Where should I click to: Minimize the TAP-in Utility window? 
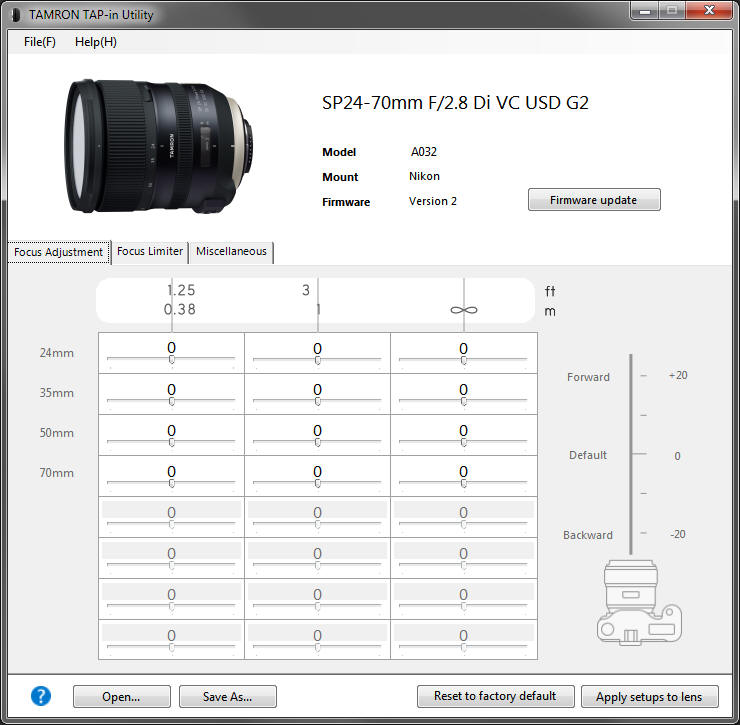coord(645,10)
